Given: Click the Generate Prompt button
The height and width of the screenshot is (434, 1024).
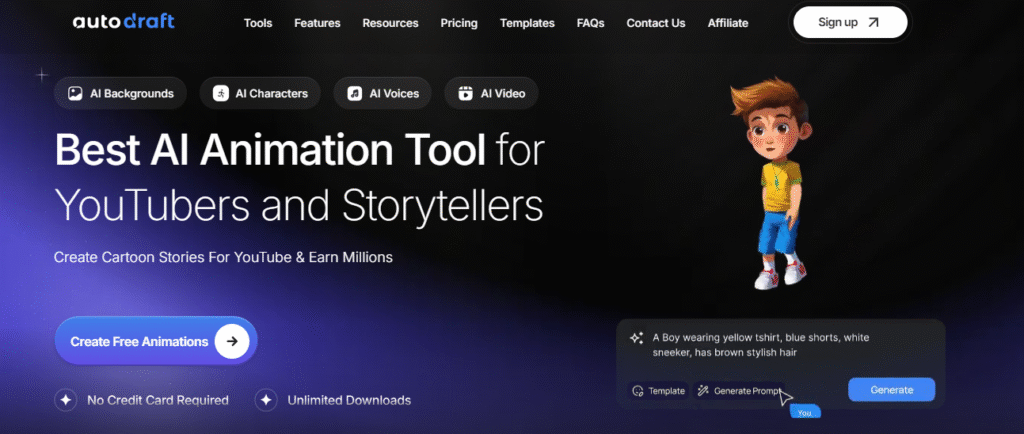Looking at the screenshot, I should (x=740, y=390).
